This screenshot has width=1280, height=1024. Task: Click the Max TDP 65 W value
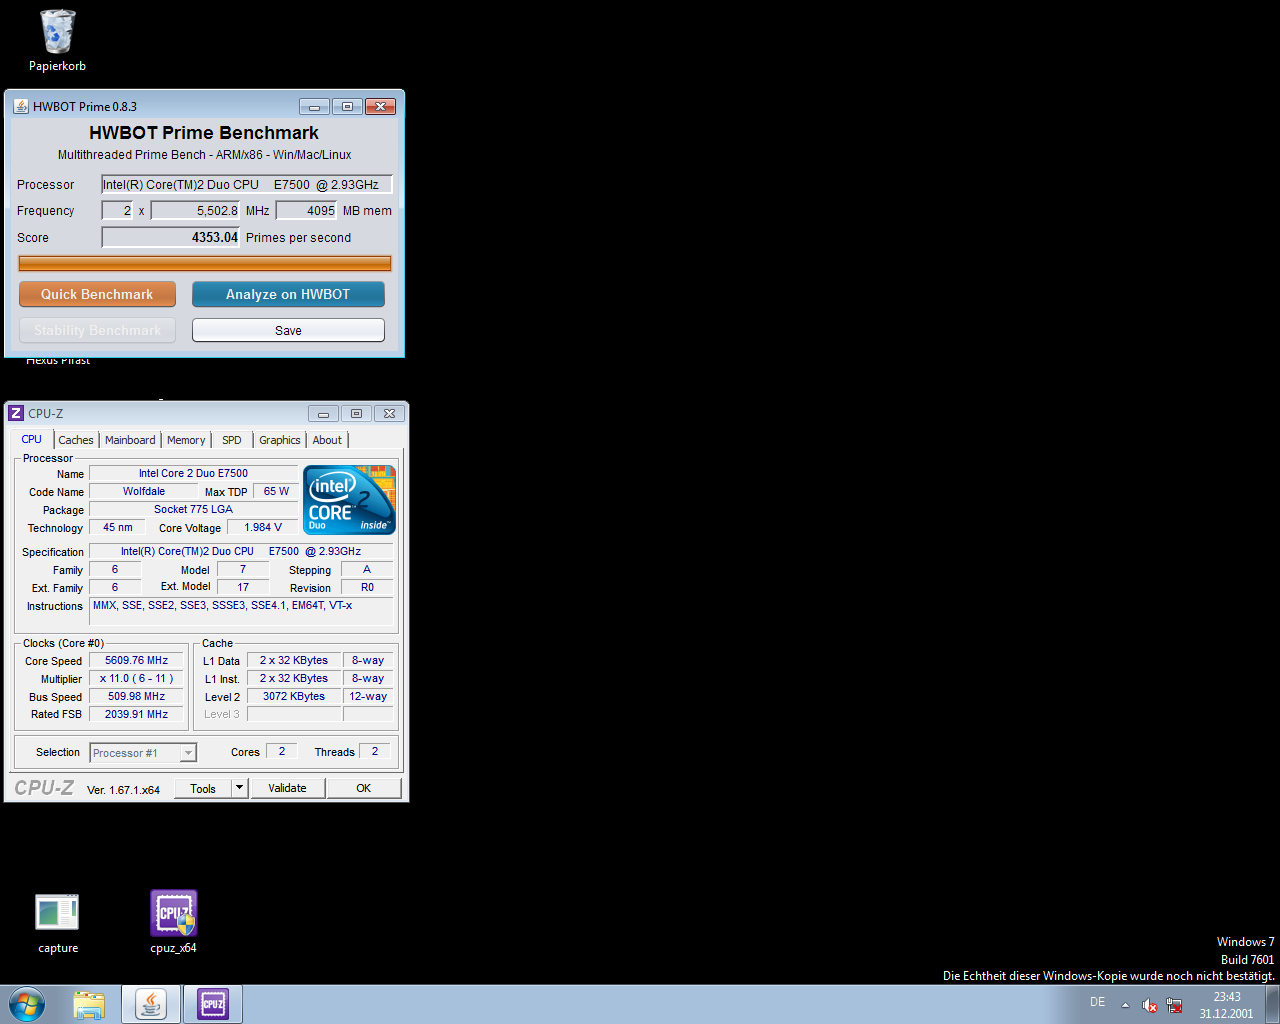276,491
